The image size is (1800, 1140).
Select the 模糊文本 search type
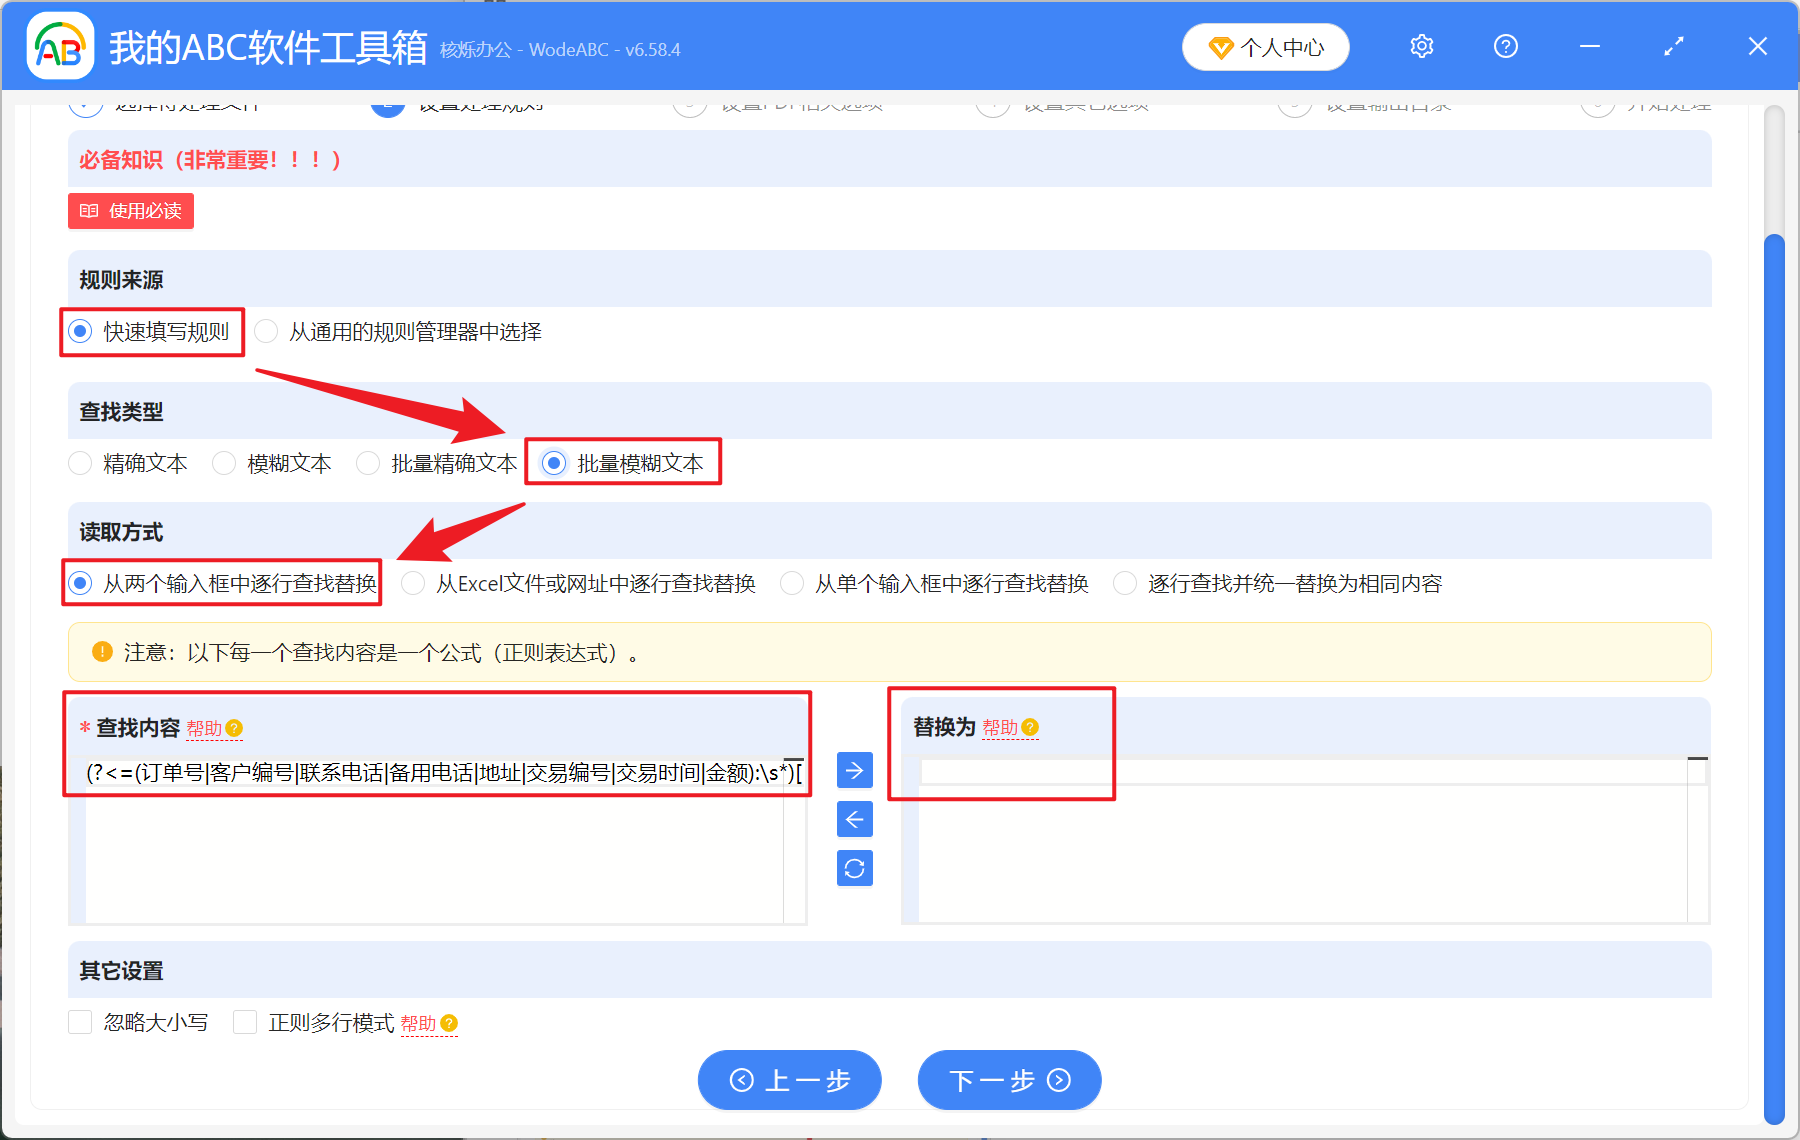tap(224, 463)
